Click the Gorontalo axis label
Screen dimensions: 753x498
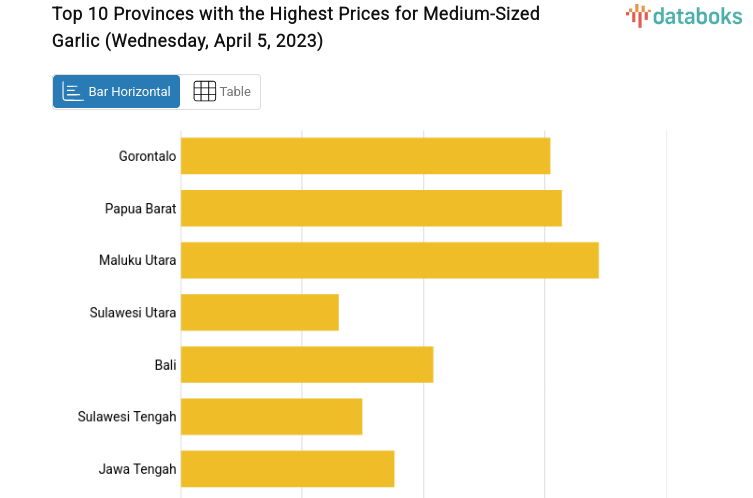[x=147, y=156]
